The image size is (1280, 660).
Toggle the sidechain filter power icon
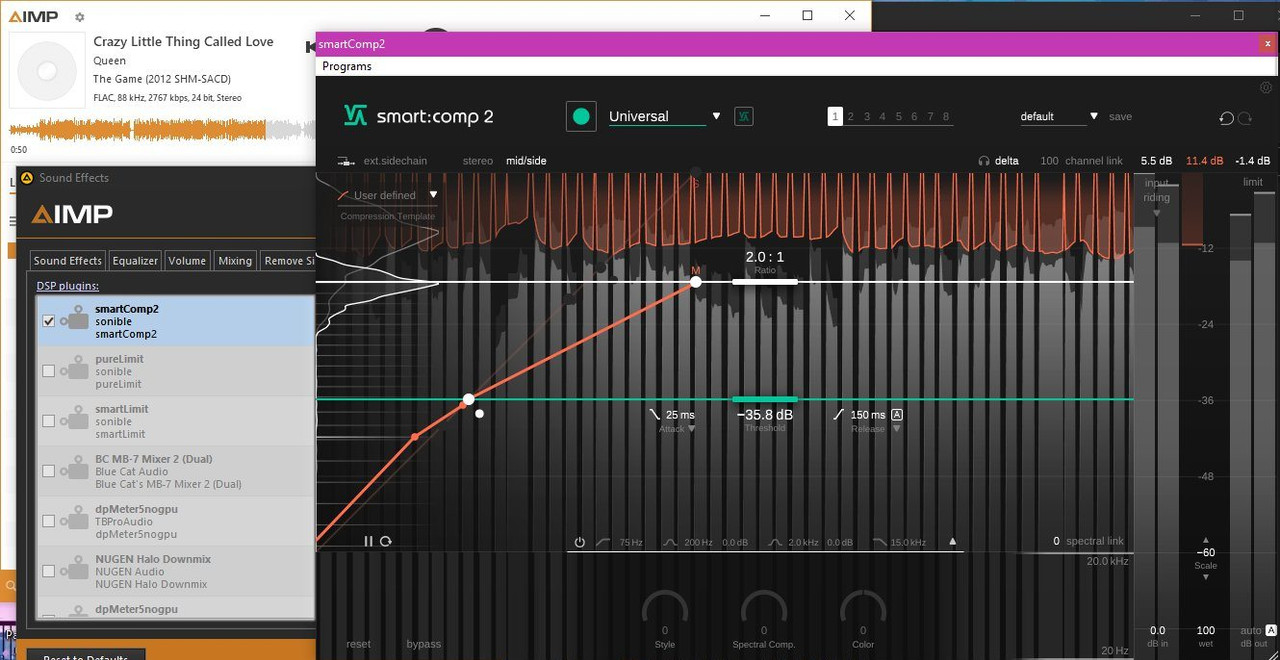579,542
